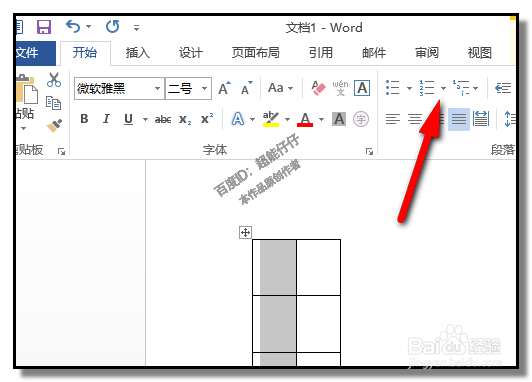Open the underline style dropdown arrow
The height and width of the screenshot is (382, 532).
(145, 119)
